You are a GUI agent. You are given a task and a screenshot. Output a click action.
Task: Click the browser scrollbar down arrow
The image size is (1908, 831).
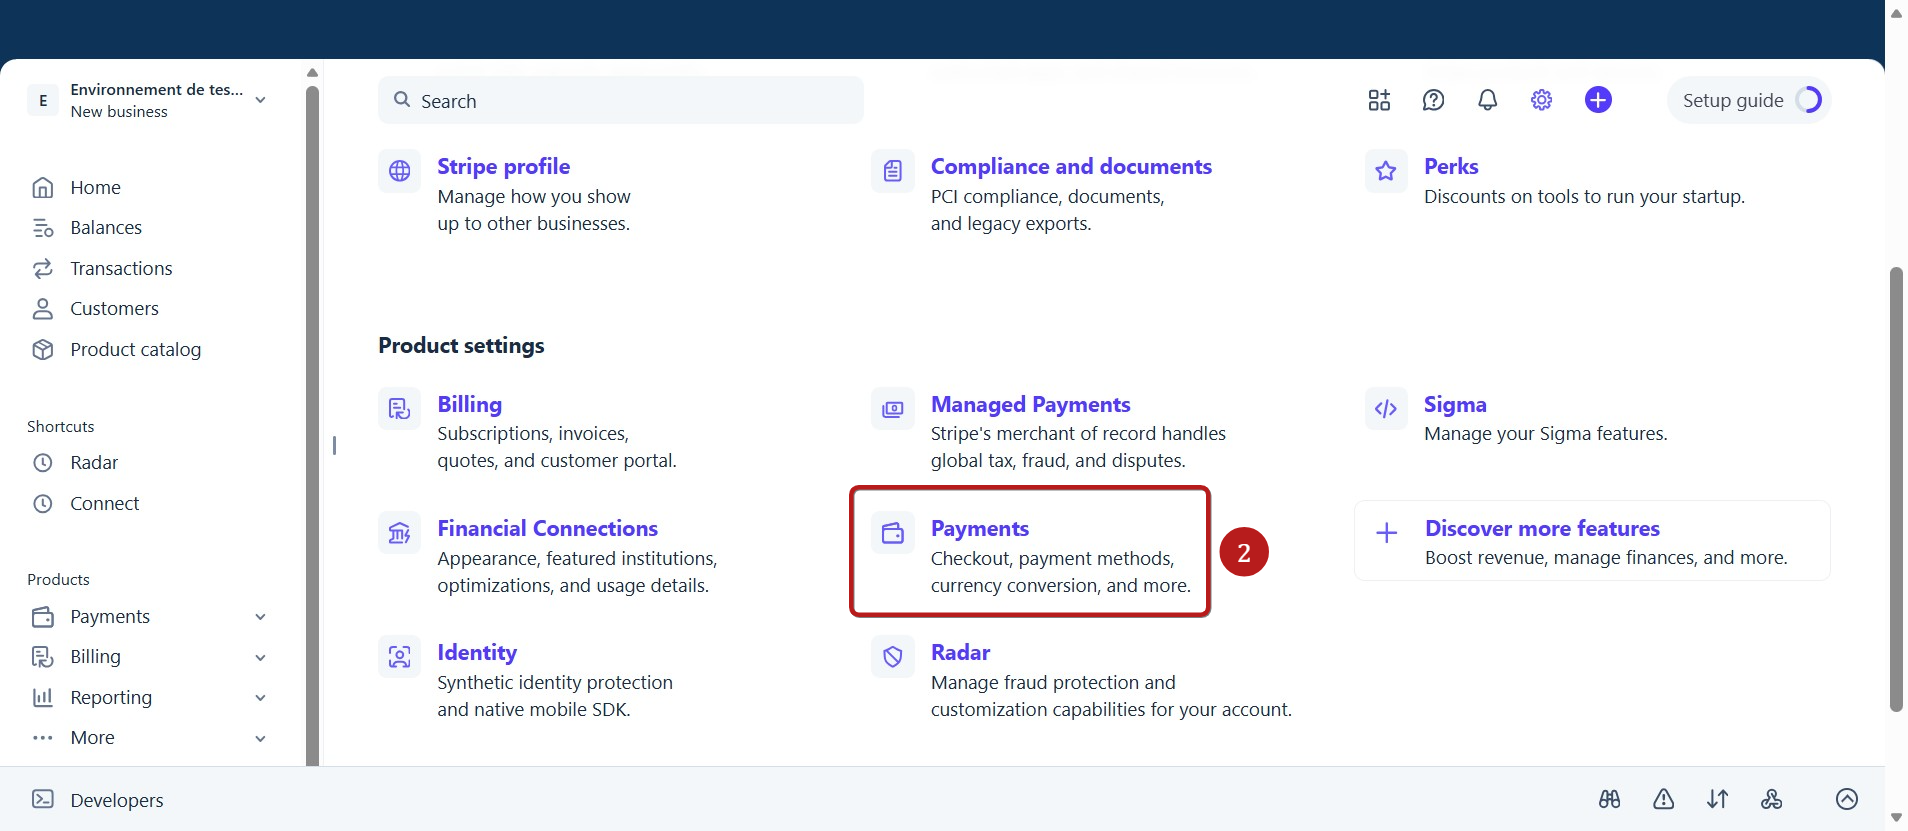(x=1896, y=818)
